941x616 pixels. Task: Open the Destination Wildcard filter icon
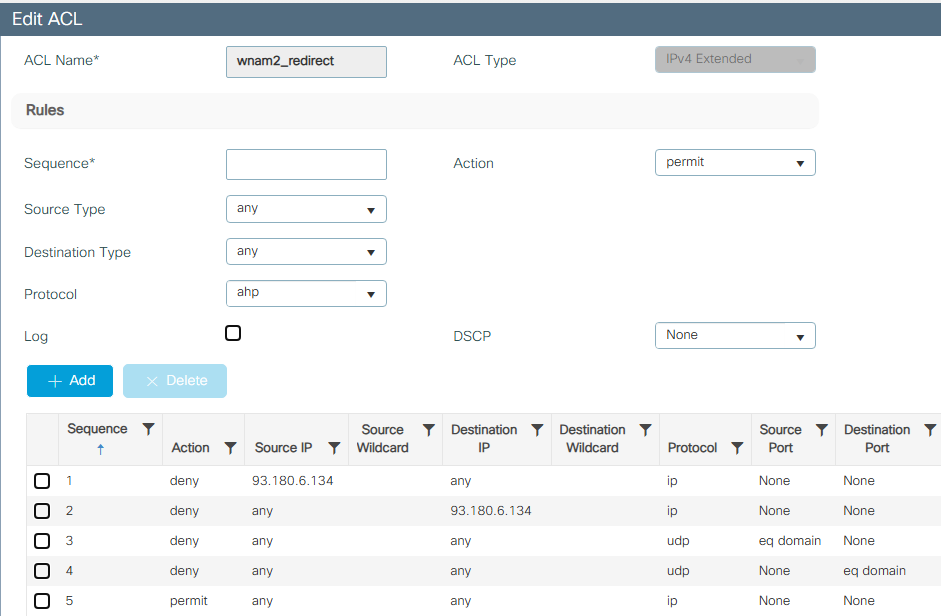click(645, 430)
